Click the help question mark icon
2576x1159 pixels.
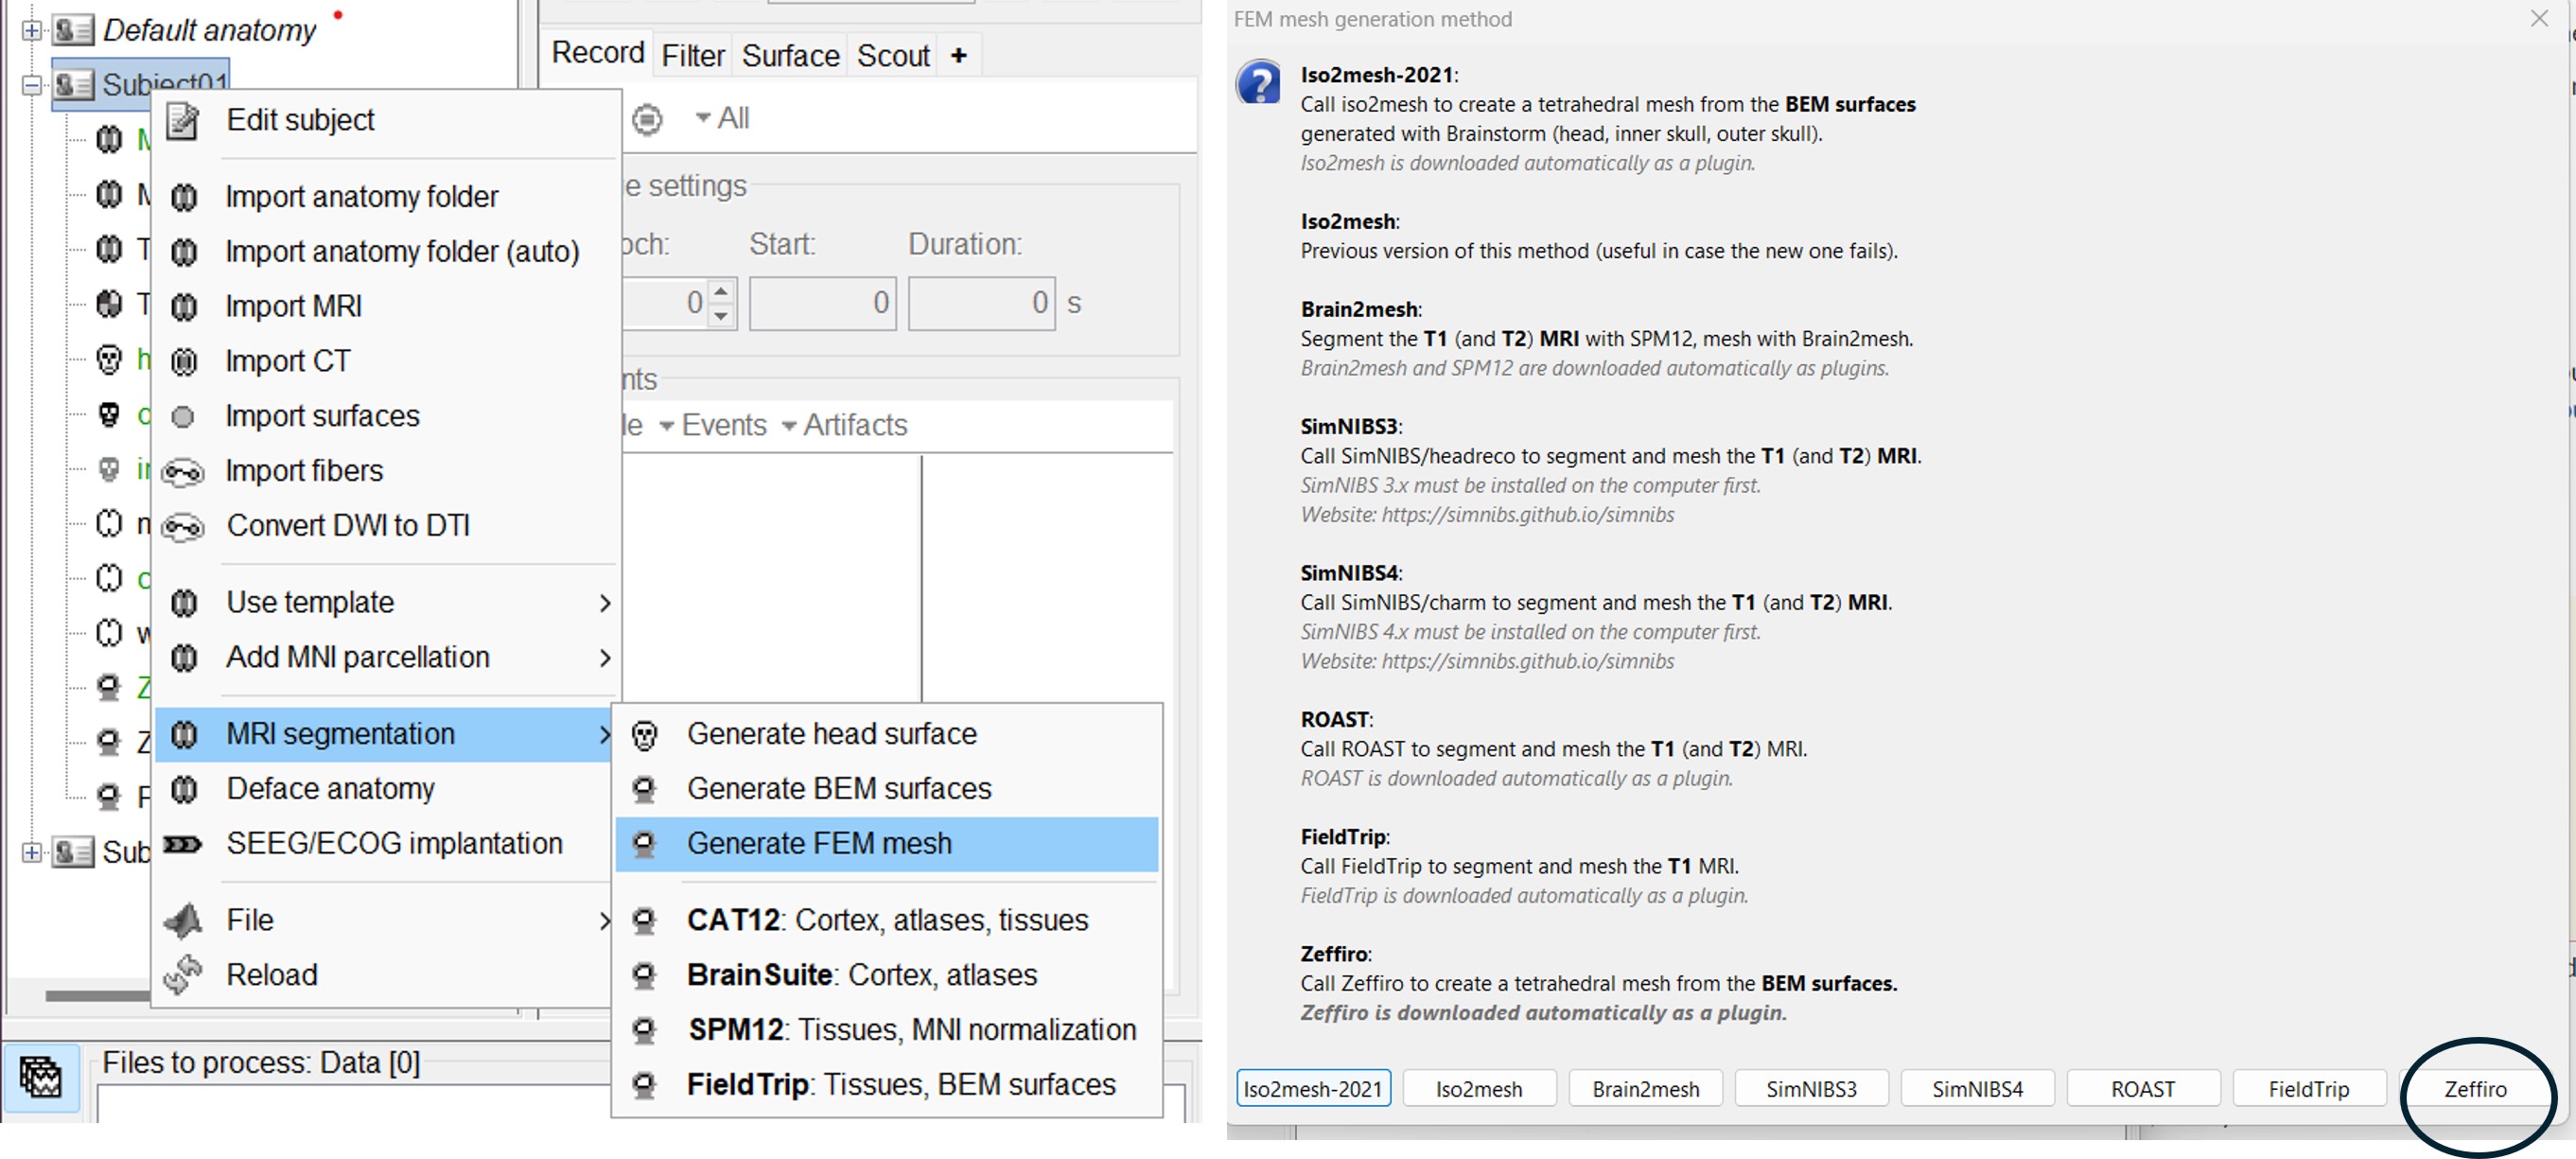tap(1258, 83)
